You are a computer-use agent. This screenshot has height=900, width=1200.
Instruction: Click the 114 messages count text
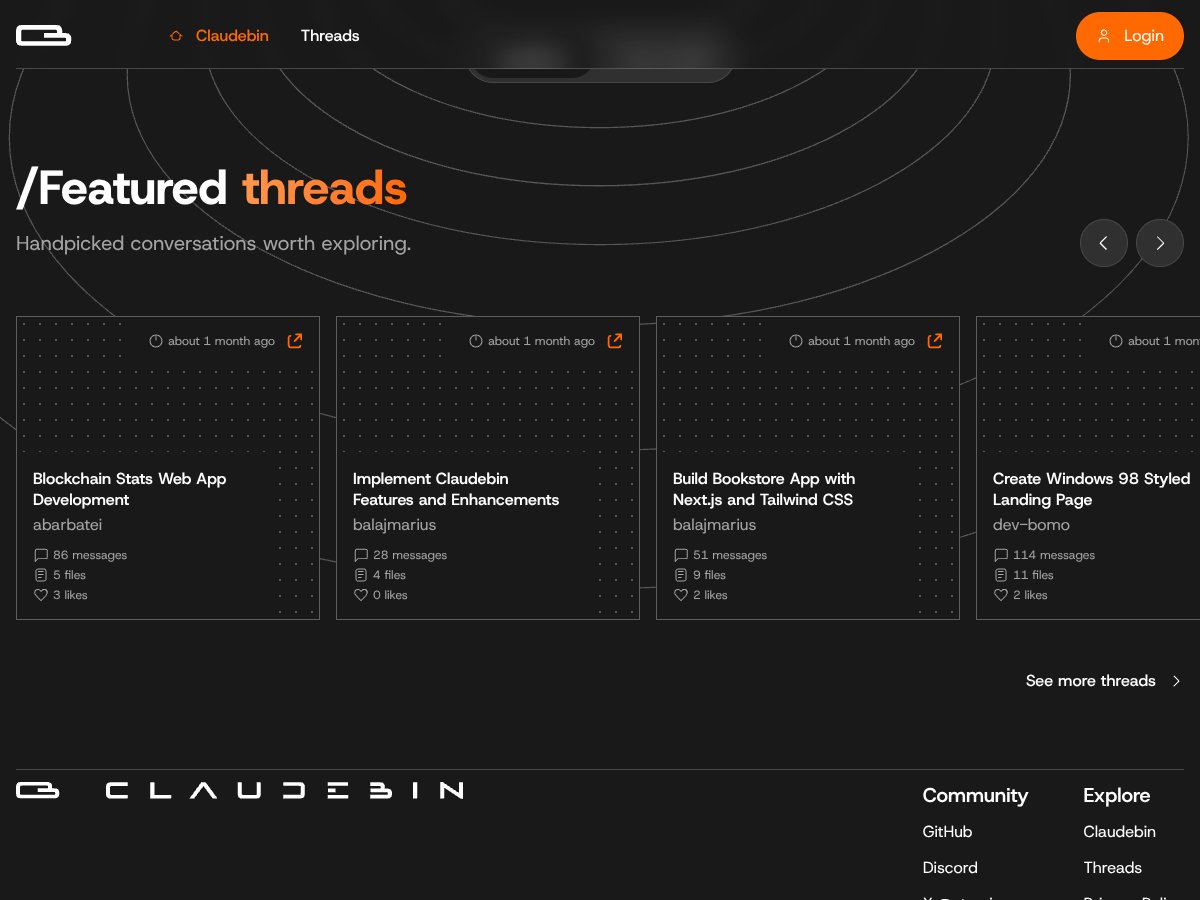[1054, 555]
